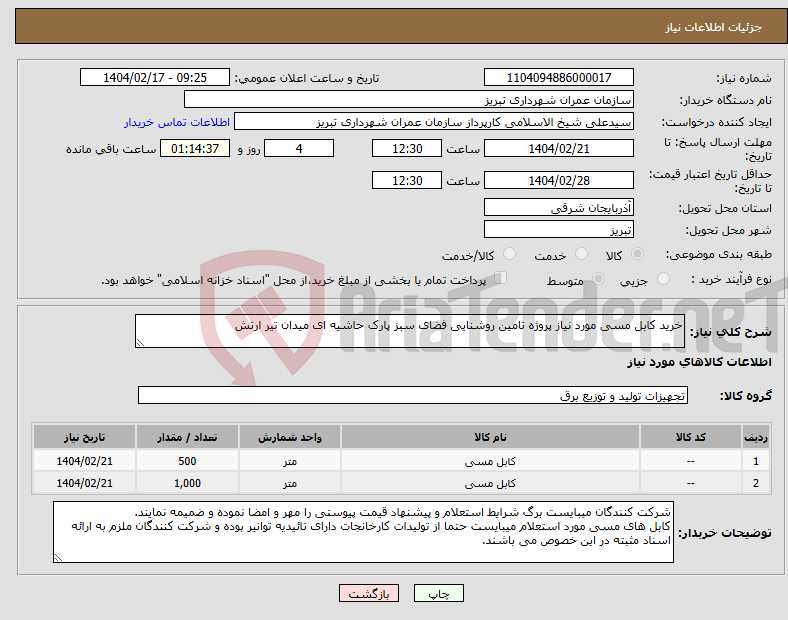Click the ردیف column header
The width and height of the screenshot is (788, 620).
coord(756,437)
